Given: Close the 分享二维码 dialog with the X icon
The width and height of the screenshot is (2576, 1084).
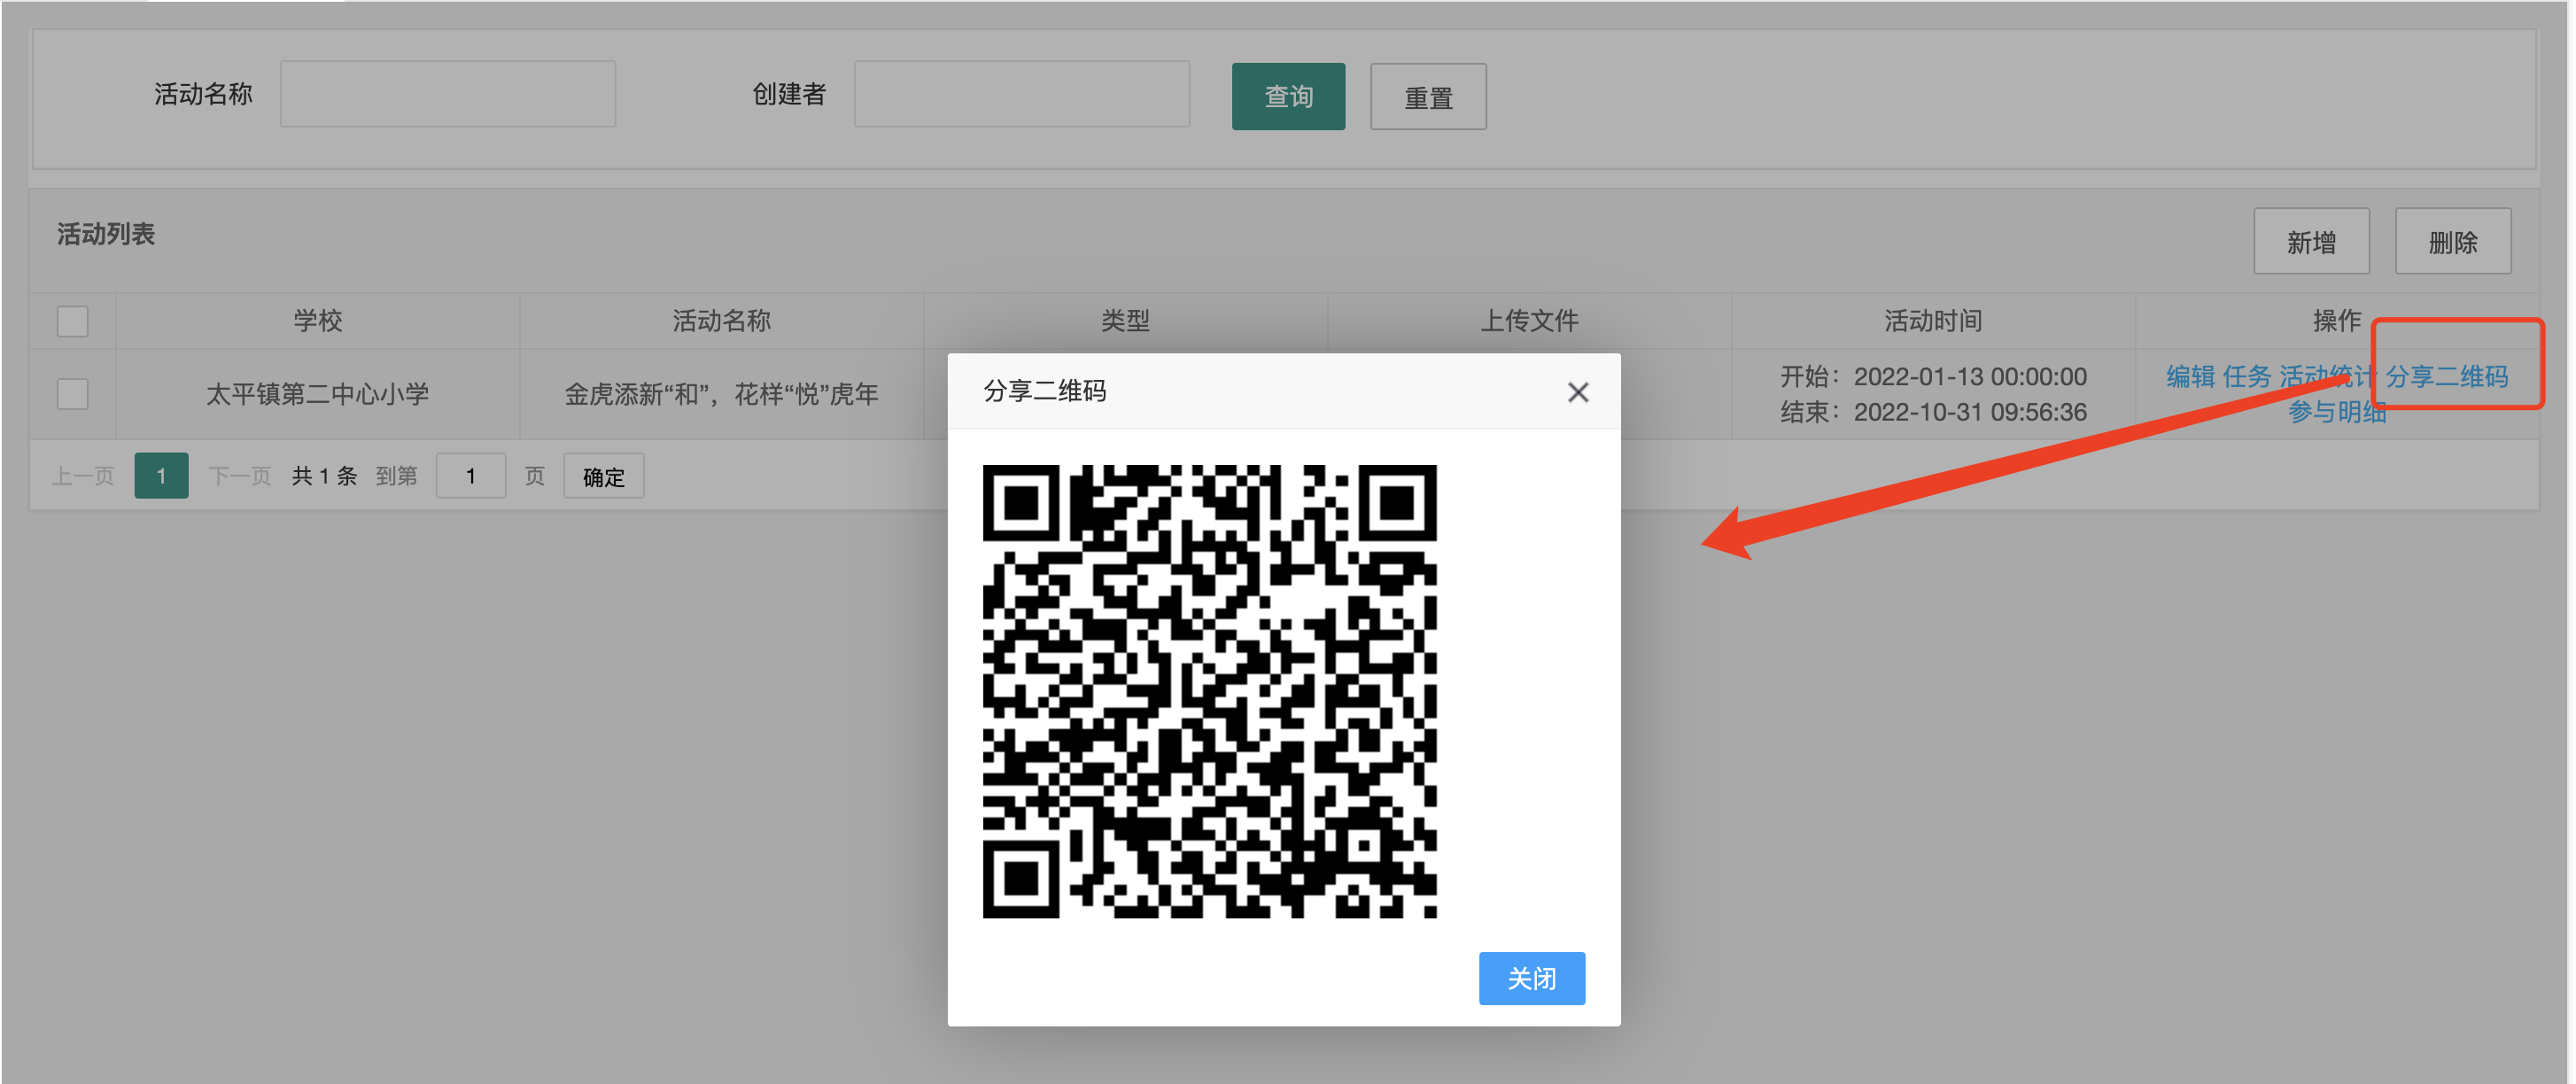Looking at the screenshot, I should 1577,392.
